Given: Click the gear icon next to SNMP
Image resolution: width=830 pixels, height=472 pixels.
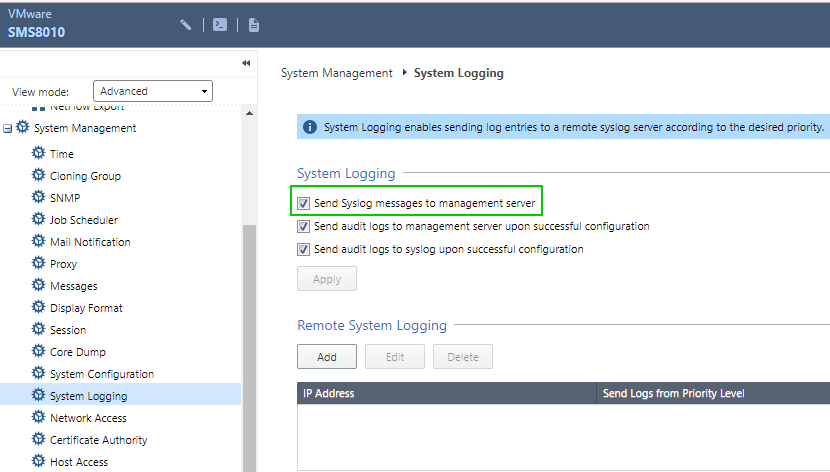Looking at the screenshot, I should 39,198.
